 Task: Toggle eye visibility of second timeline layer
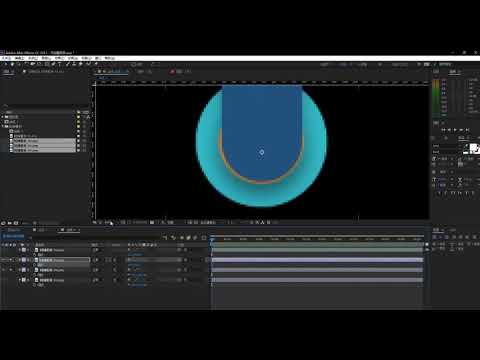(3, 260)
